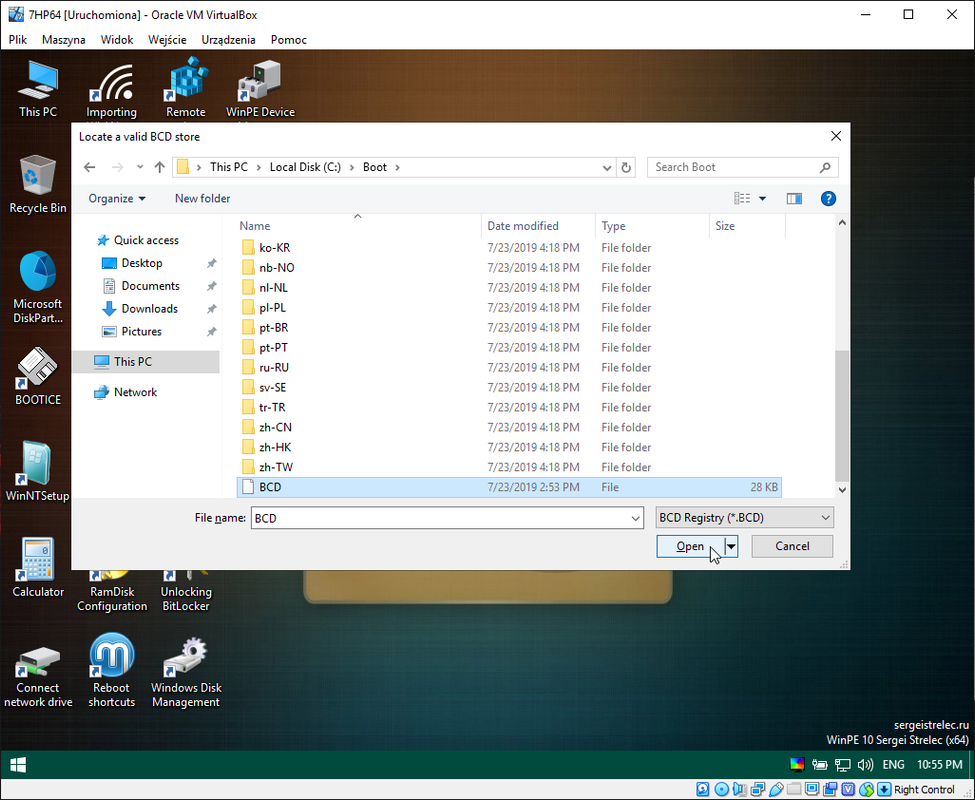Launch Microsoft DiskPart desktop shortcut

(38, 287)
